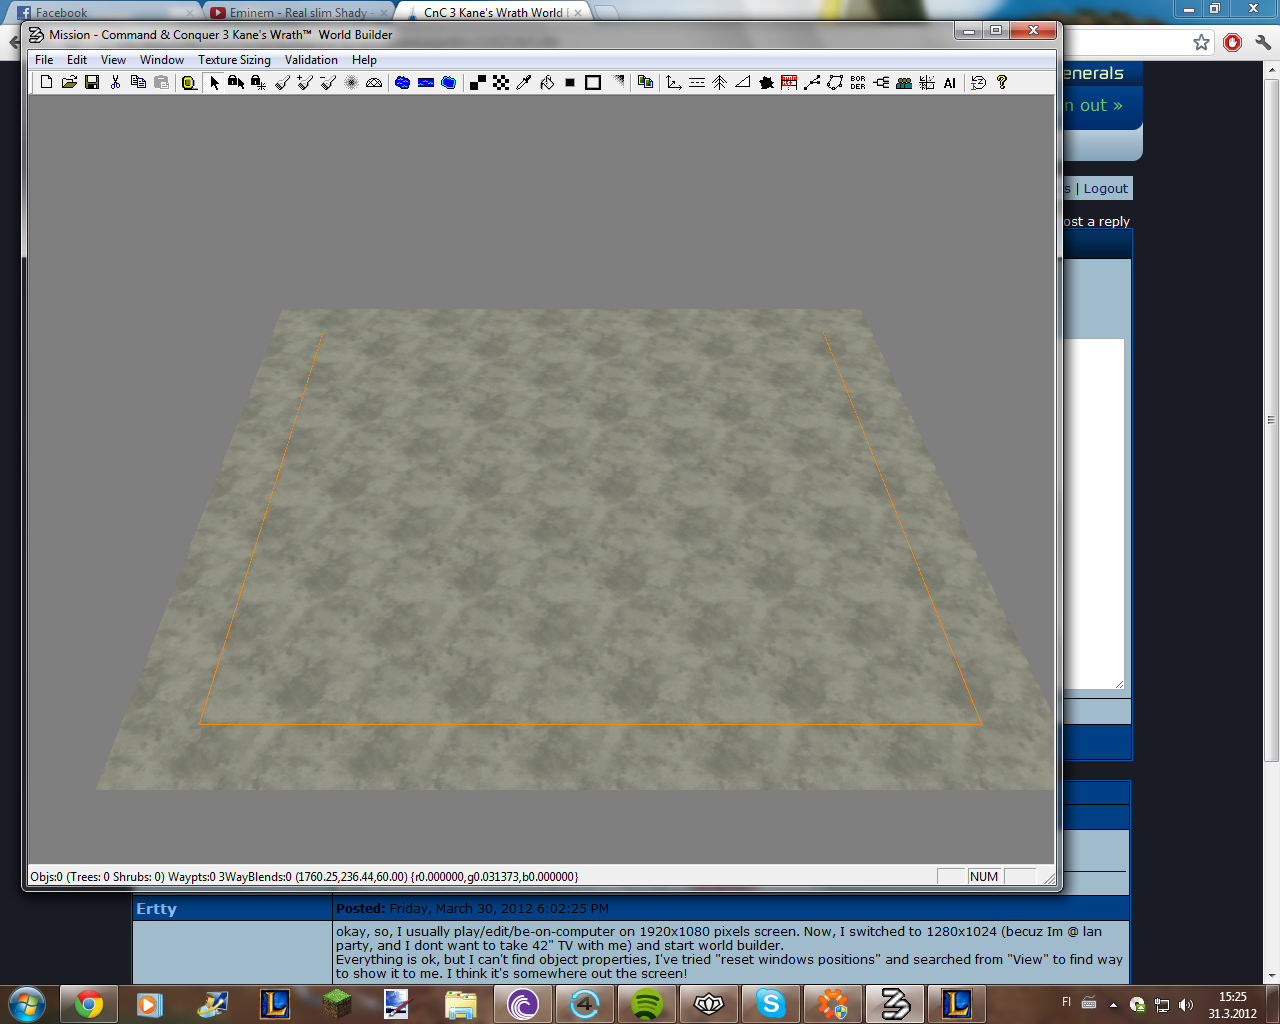Open Chrome from the taskbar
The image size is (1280, 1024).
click(x=89, y=1003)
